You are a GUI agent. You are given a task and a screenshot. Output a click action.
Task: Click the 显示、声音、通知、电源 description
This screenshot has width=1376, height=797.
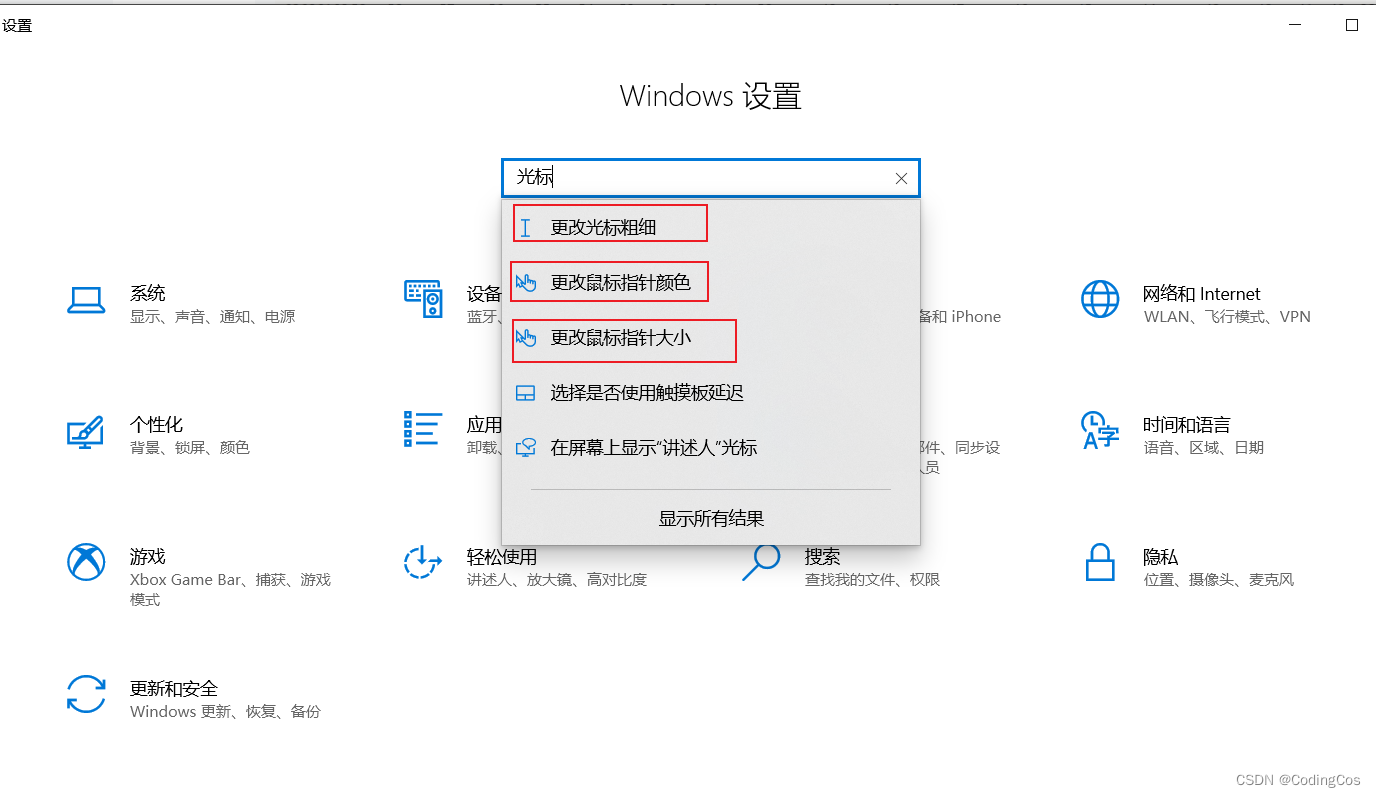(213, 317)
